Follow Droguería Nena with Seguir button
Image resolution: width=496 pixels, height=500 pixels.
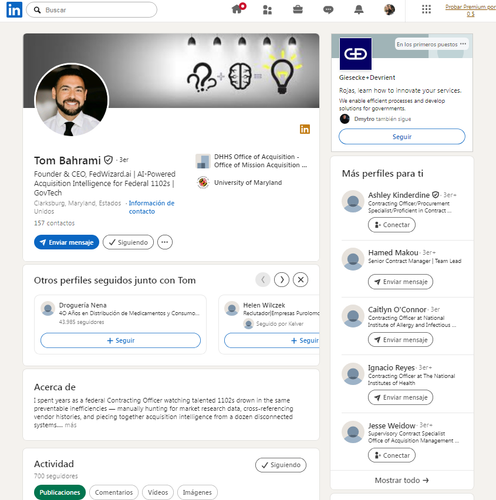click(x=120, y=340)
